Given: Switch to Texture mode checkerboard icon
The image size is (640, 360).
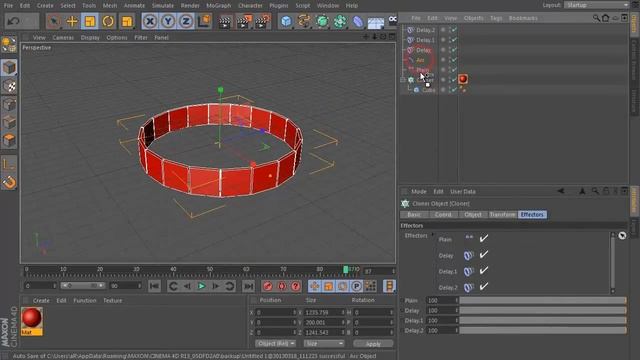Looking at the screenshot, I should tap(9, 86).
